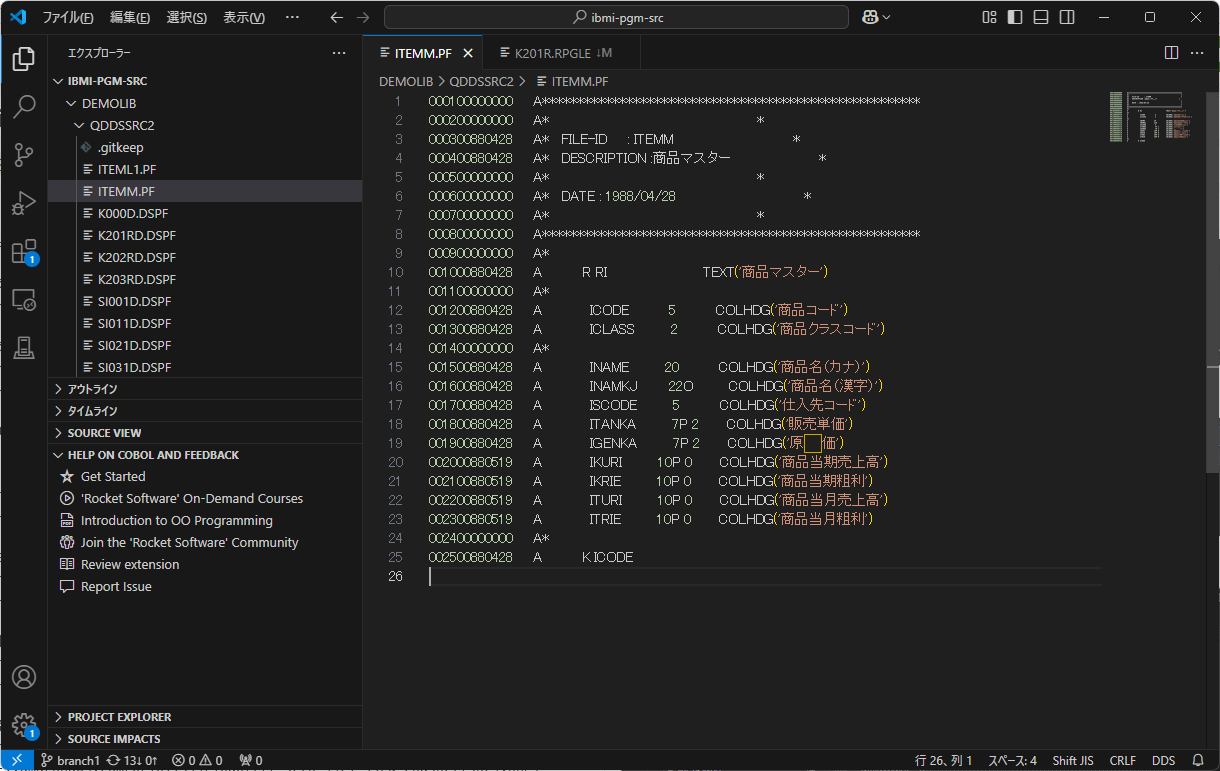This screenshot has width=1220, height=771.
Task: Open the notifications bell icon
Action: click(x=1198, y=760)
